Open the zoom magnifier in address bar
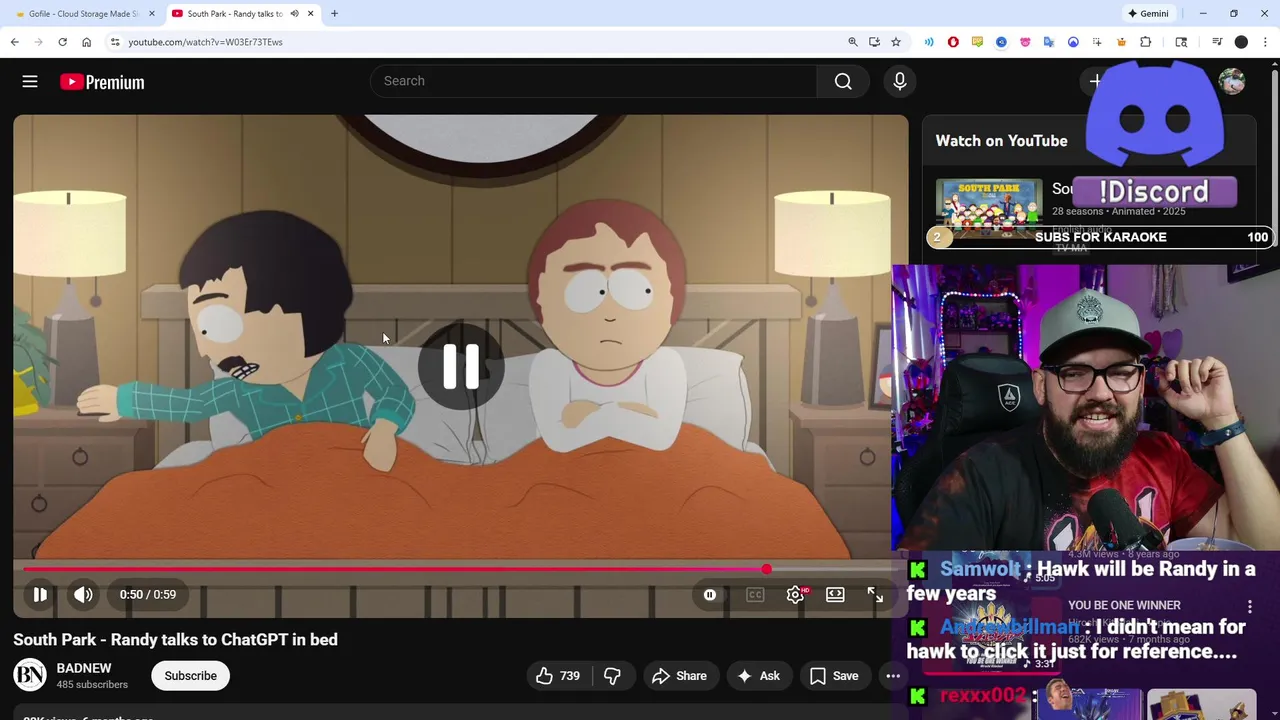Viewport: 1280px width, 720px height. click(x=853, y=42)
